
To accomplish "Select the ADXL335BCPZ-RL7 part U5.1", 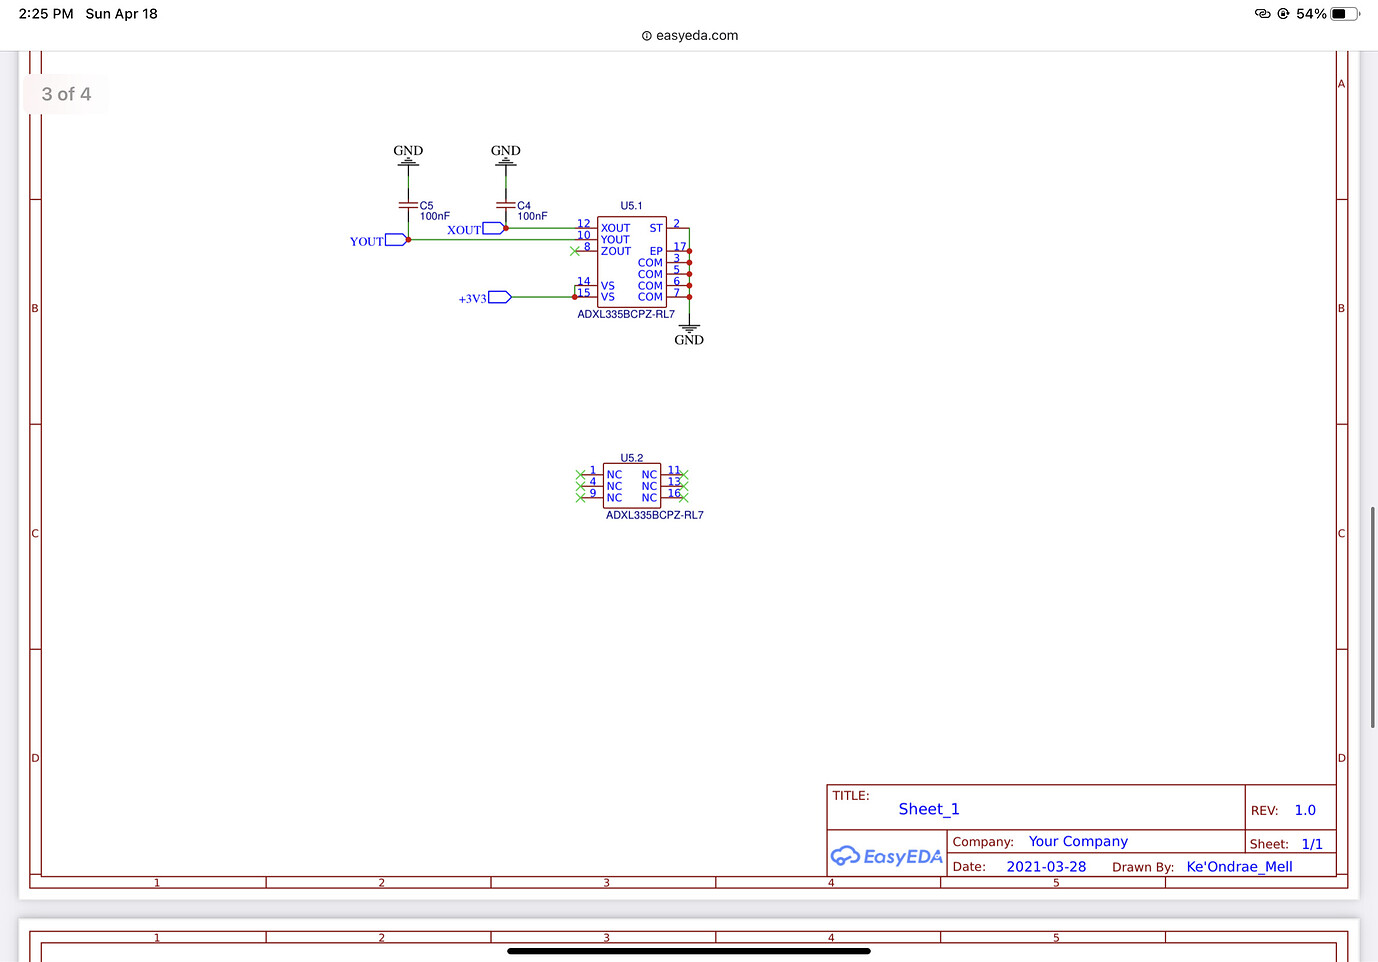I will click(x=633, y=262).
